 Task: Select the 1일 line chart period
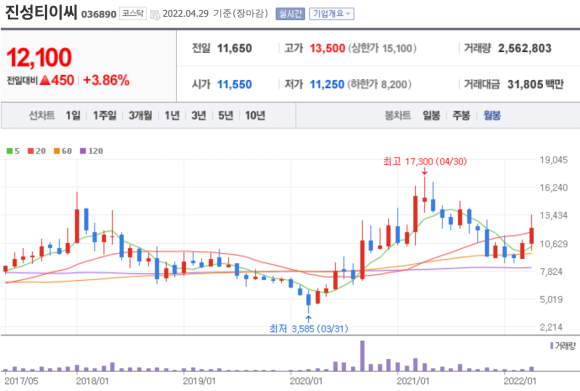tap(73, 116)
